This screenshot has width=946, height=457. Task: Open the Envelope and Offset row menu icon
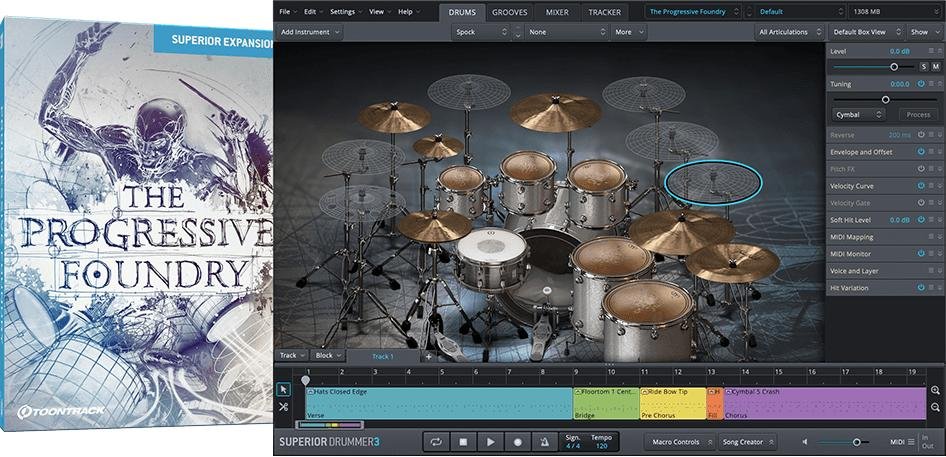point(931,152)
